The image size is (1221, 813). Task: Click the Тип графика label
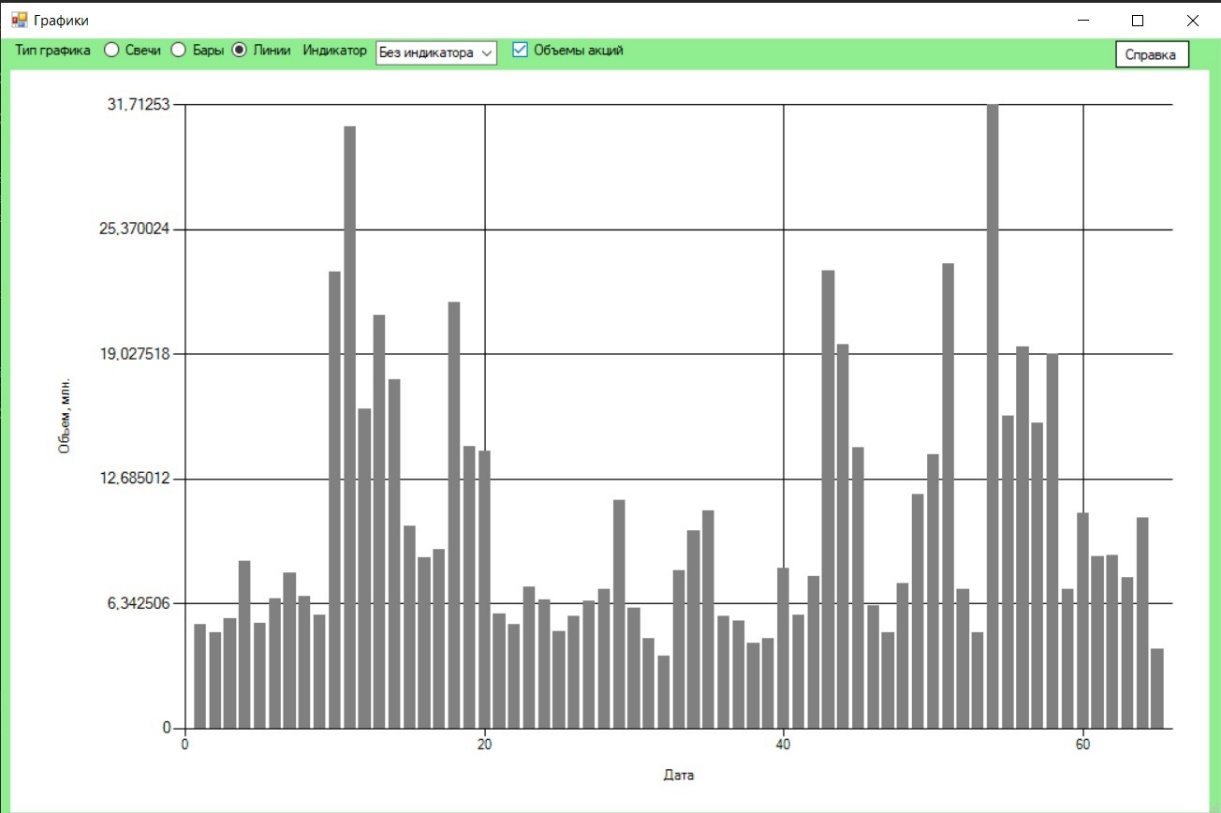coord(53,50)
